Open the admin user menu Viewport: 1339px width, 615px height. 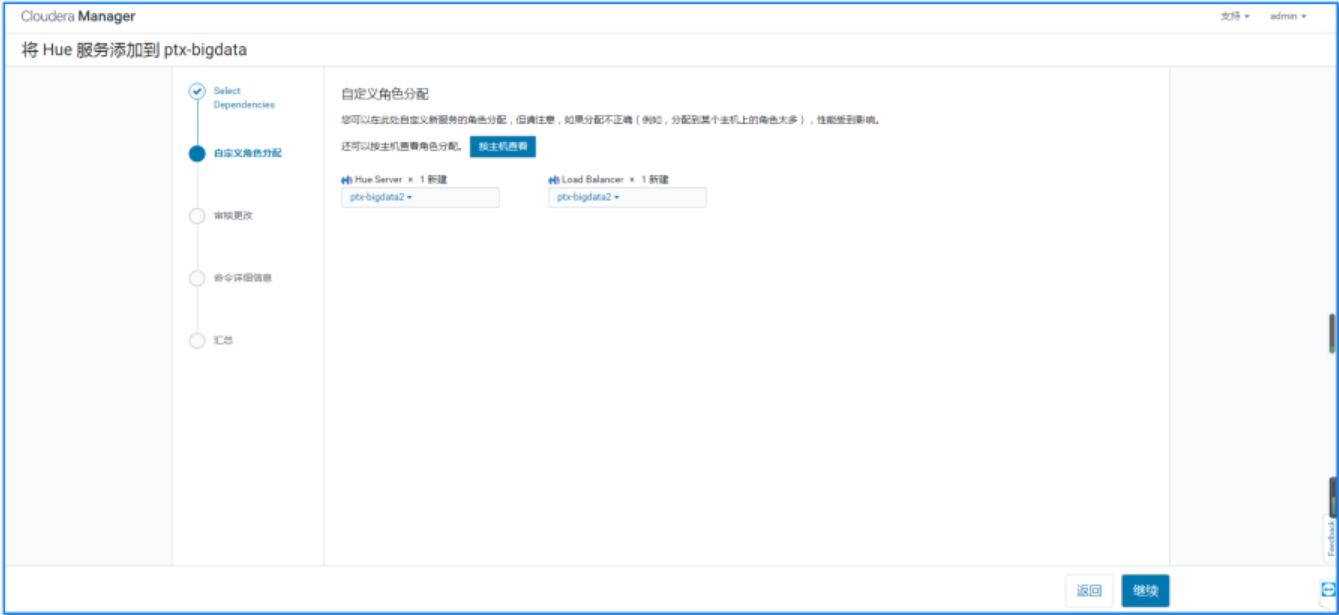[x=1288, y=17]
